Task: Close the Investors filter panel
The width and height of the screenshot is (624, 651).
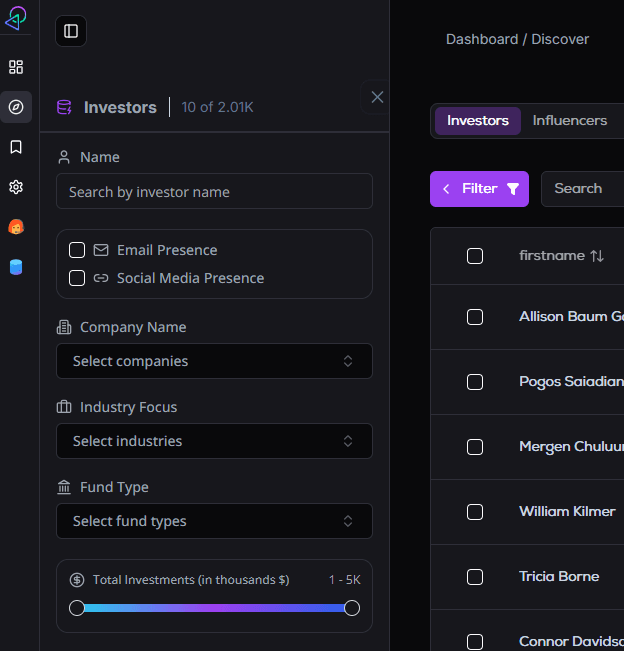Action: pyautogui.click(x=377, y=97)
